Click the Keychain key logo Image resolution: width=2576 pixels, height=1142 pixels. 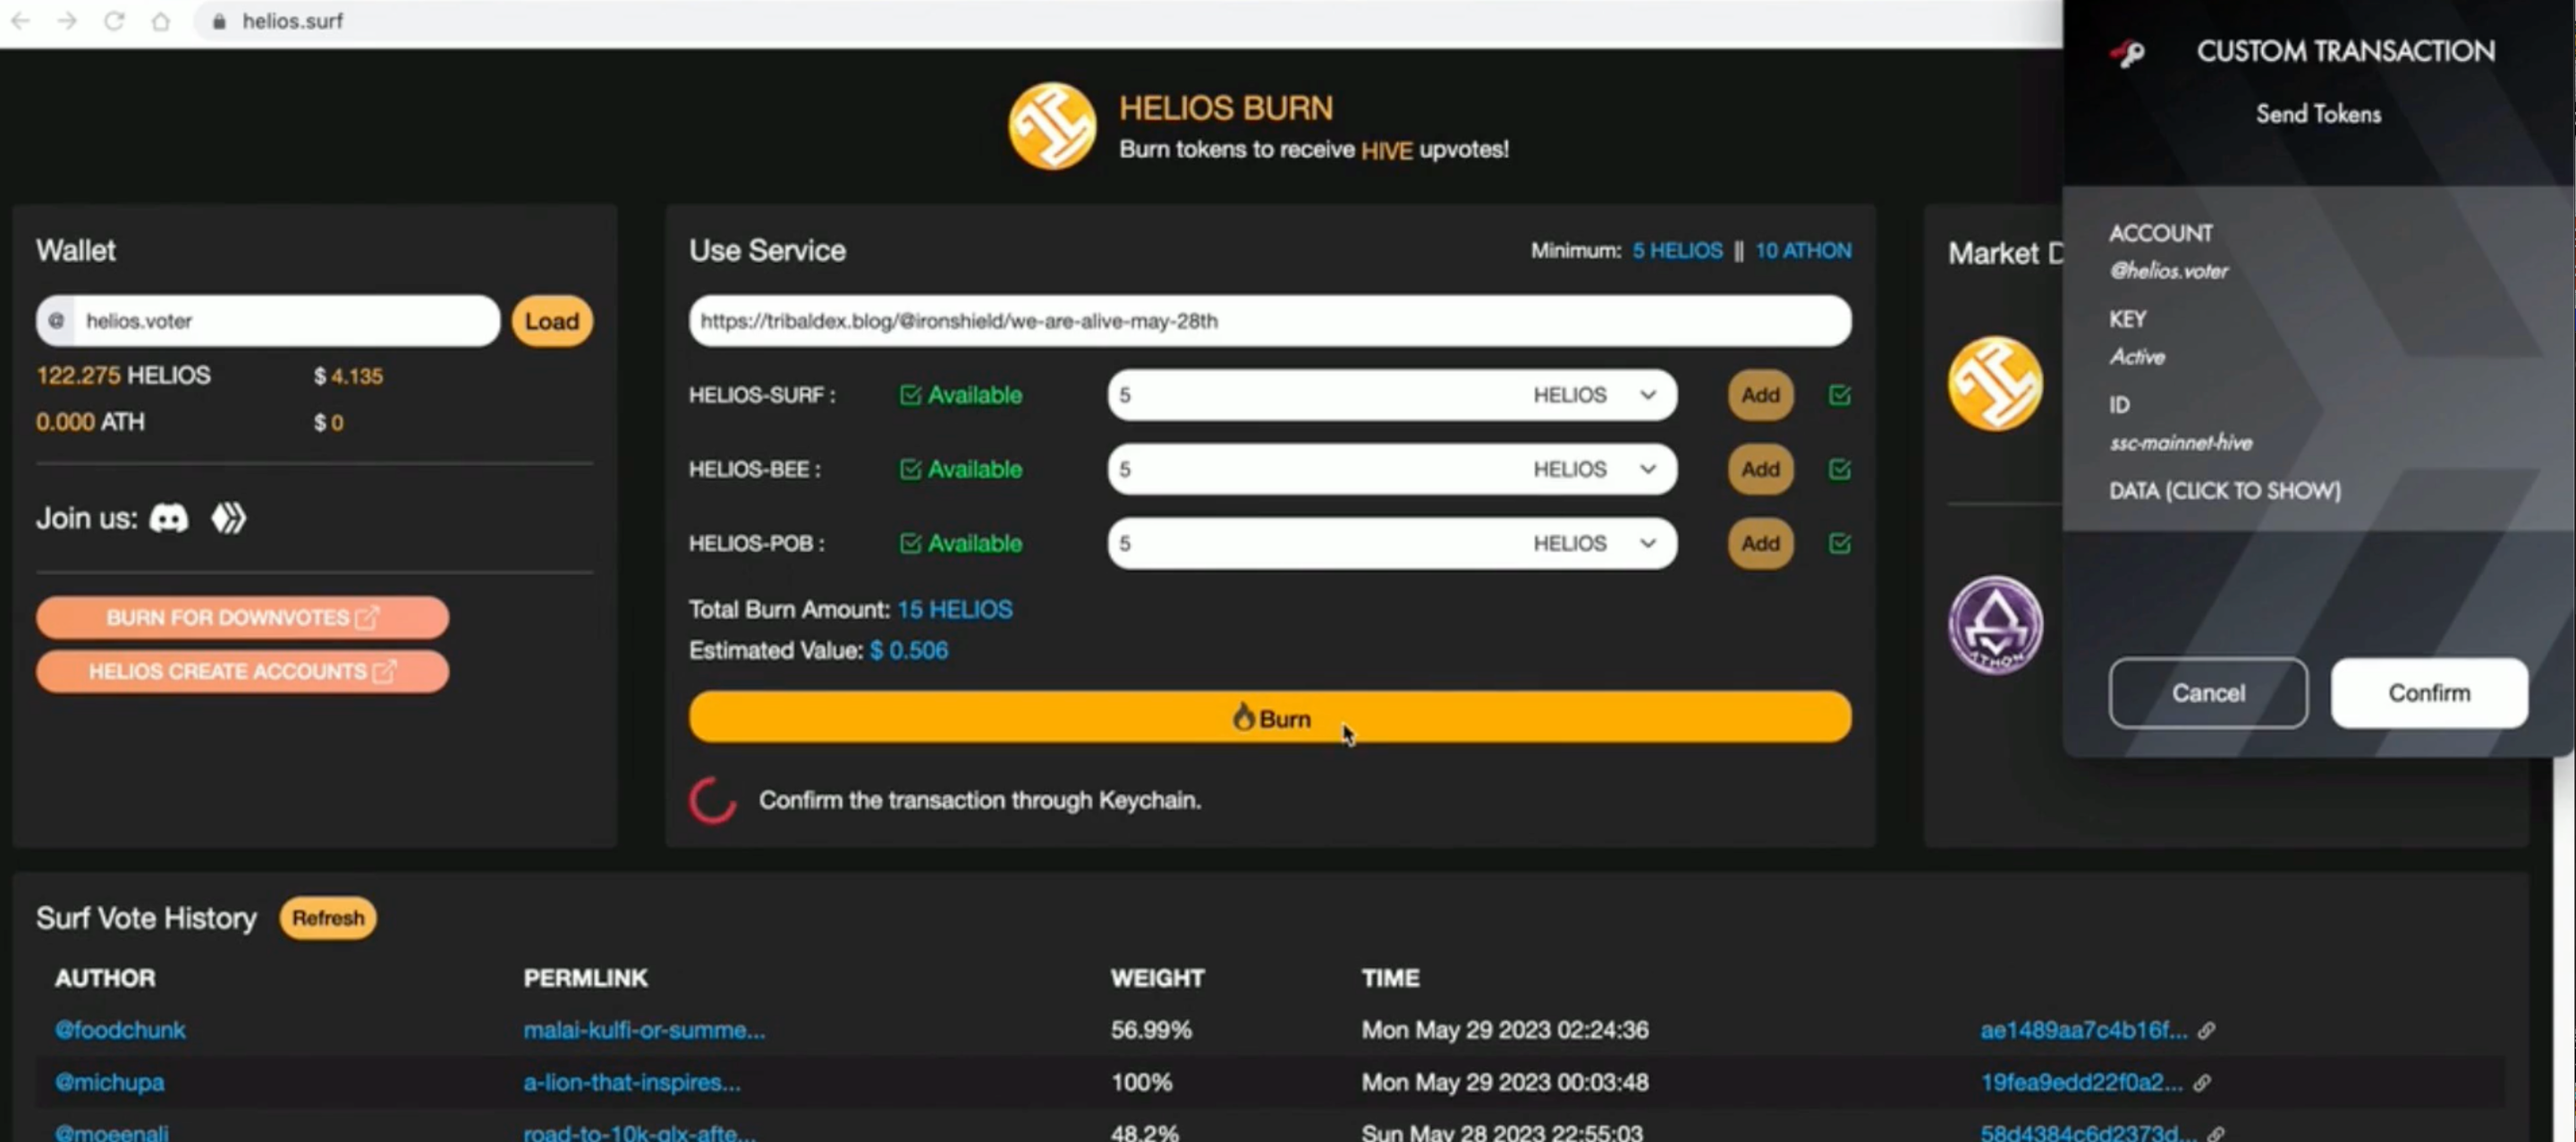pyautogui.click(x=2127, y=53)
